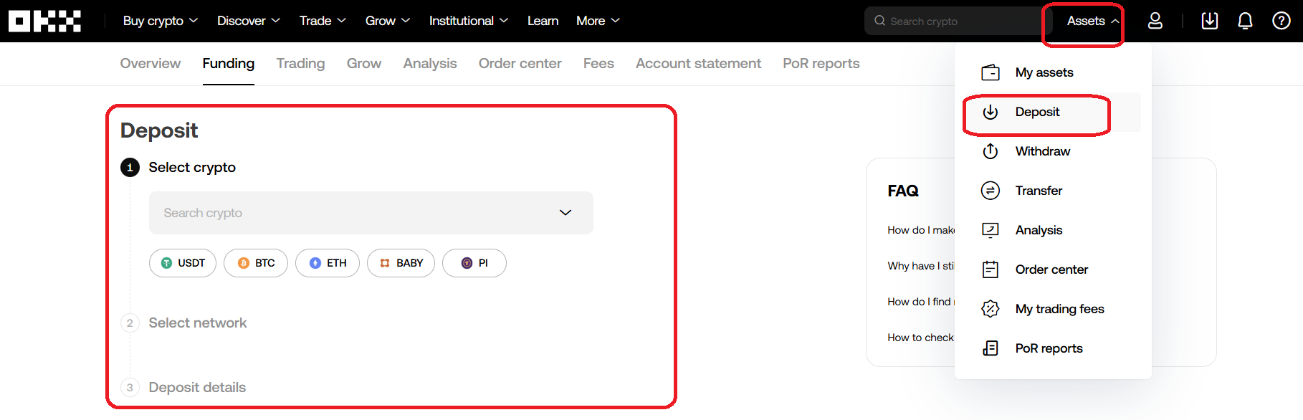Viewport: 1303px width, 420px height.
Task: Open My trading fees menu item
Action: [1059, 309]
